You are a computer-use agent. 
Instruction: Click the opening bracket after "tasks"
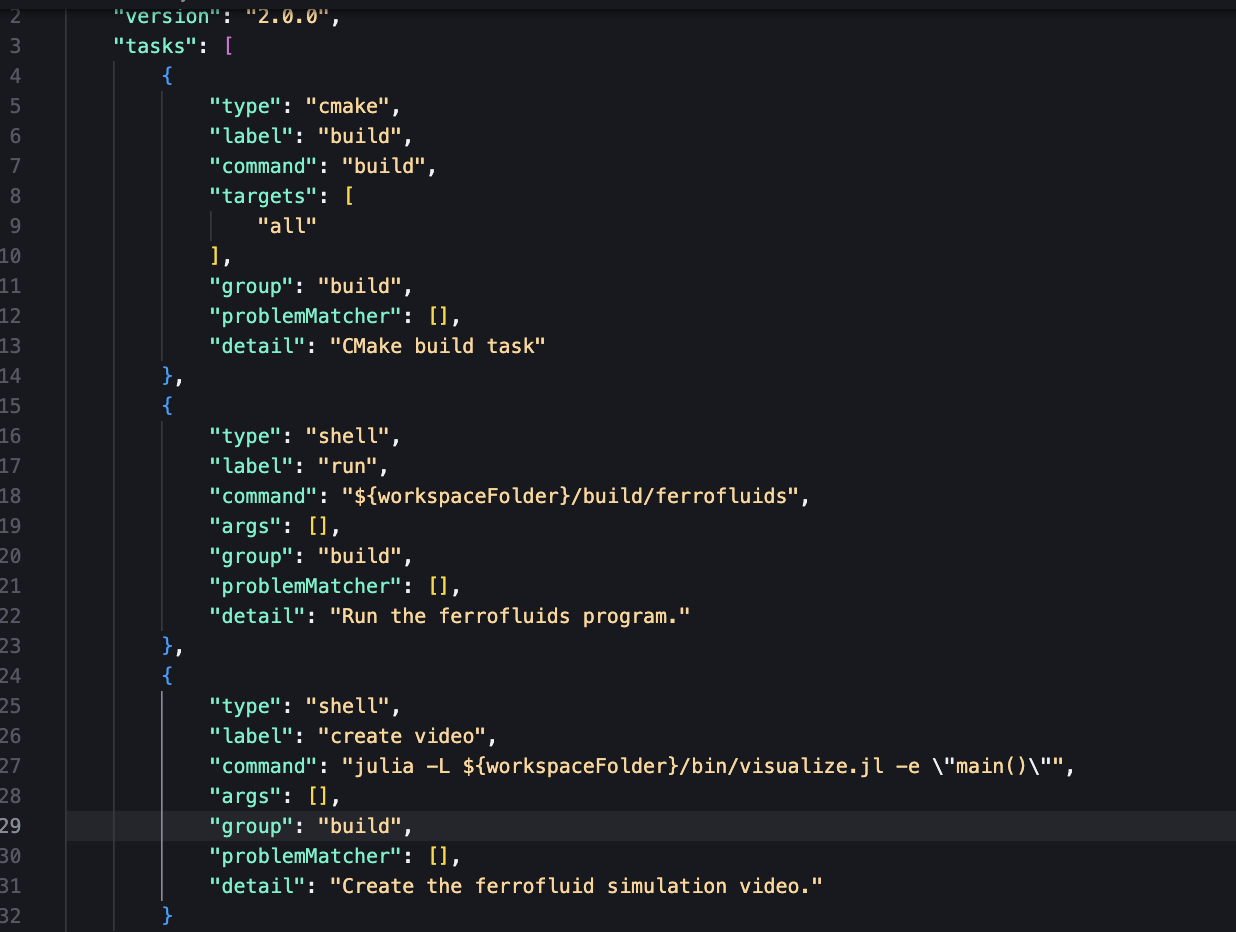[x=228, y=46]
